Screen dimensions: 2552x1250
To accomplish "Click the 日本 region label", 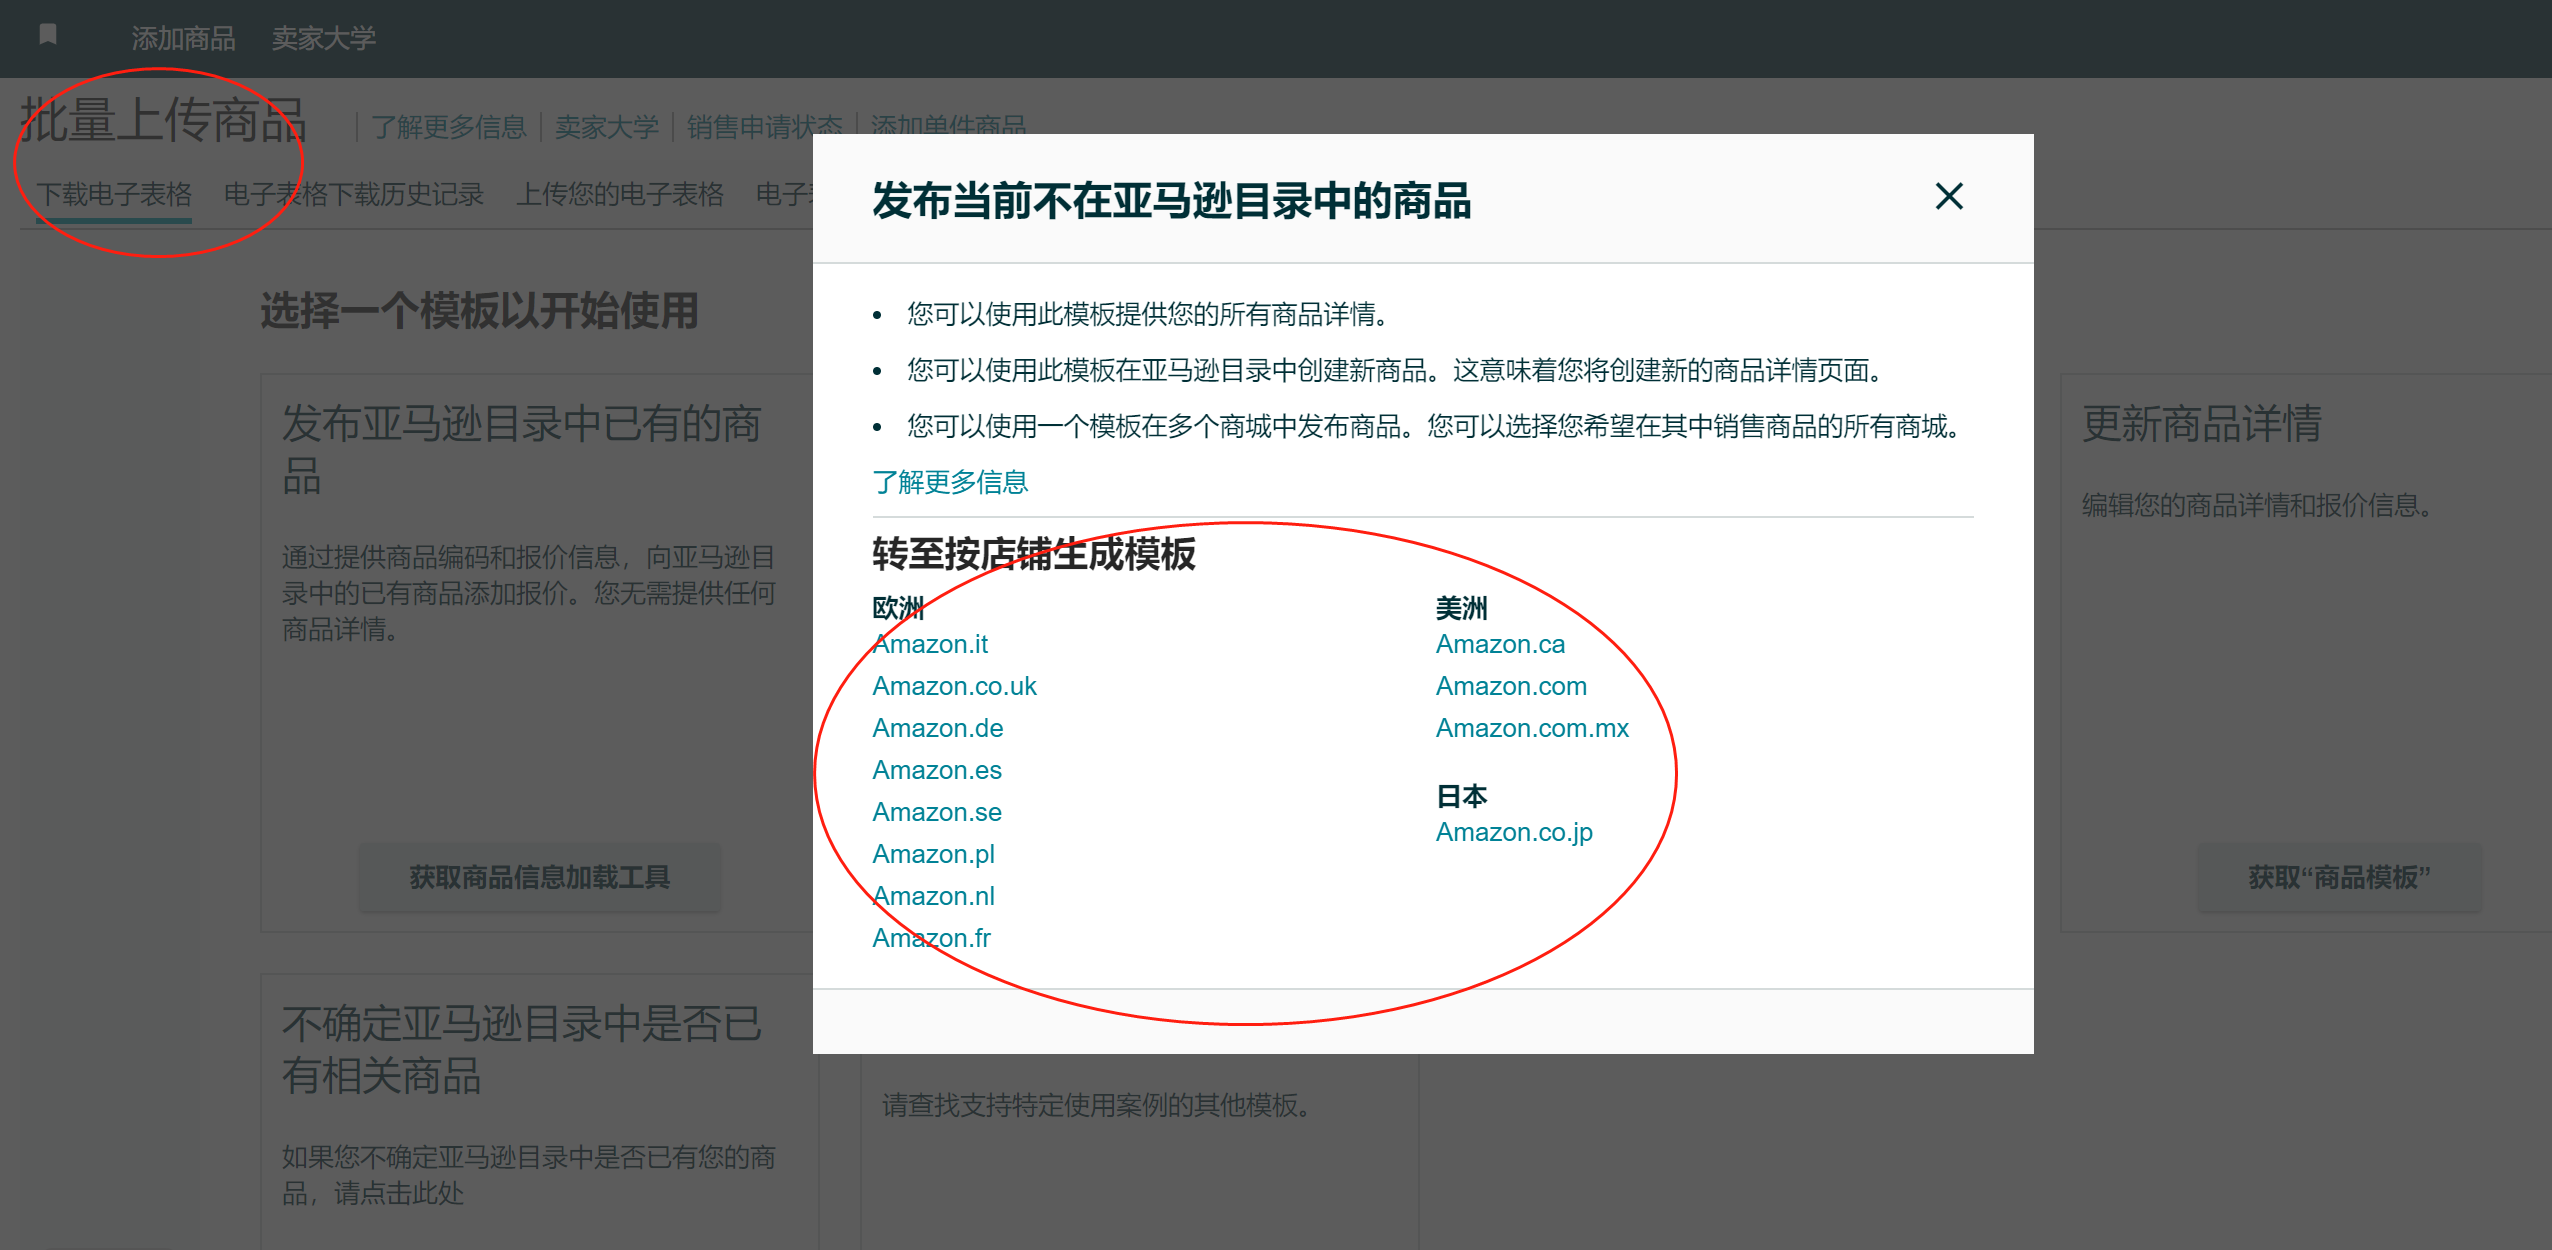I will (x=1462, y=796).
